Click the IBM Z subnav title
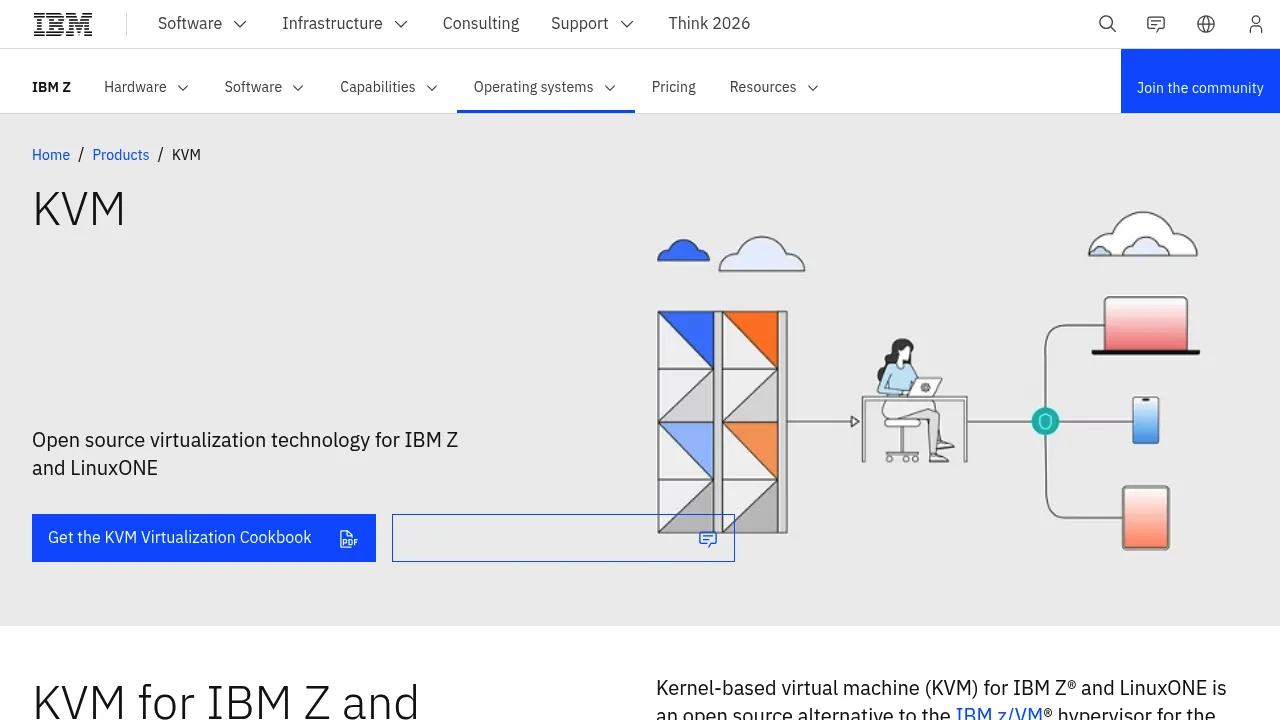 (52, 87)
